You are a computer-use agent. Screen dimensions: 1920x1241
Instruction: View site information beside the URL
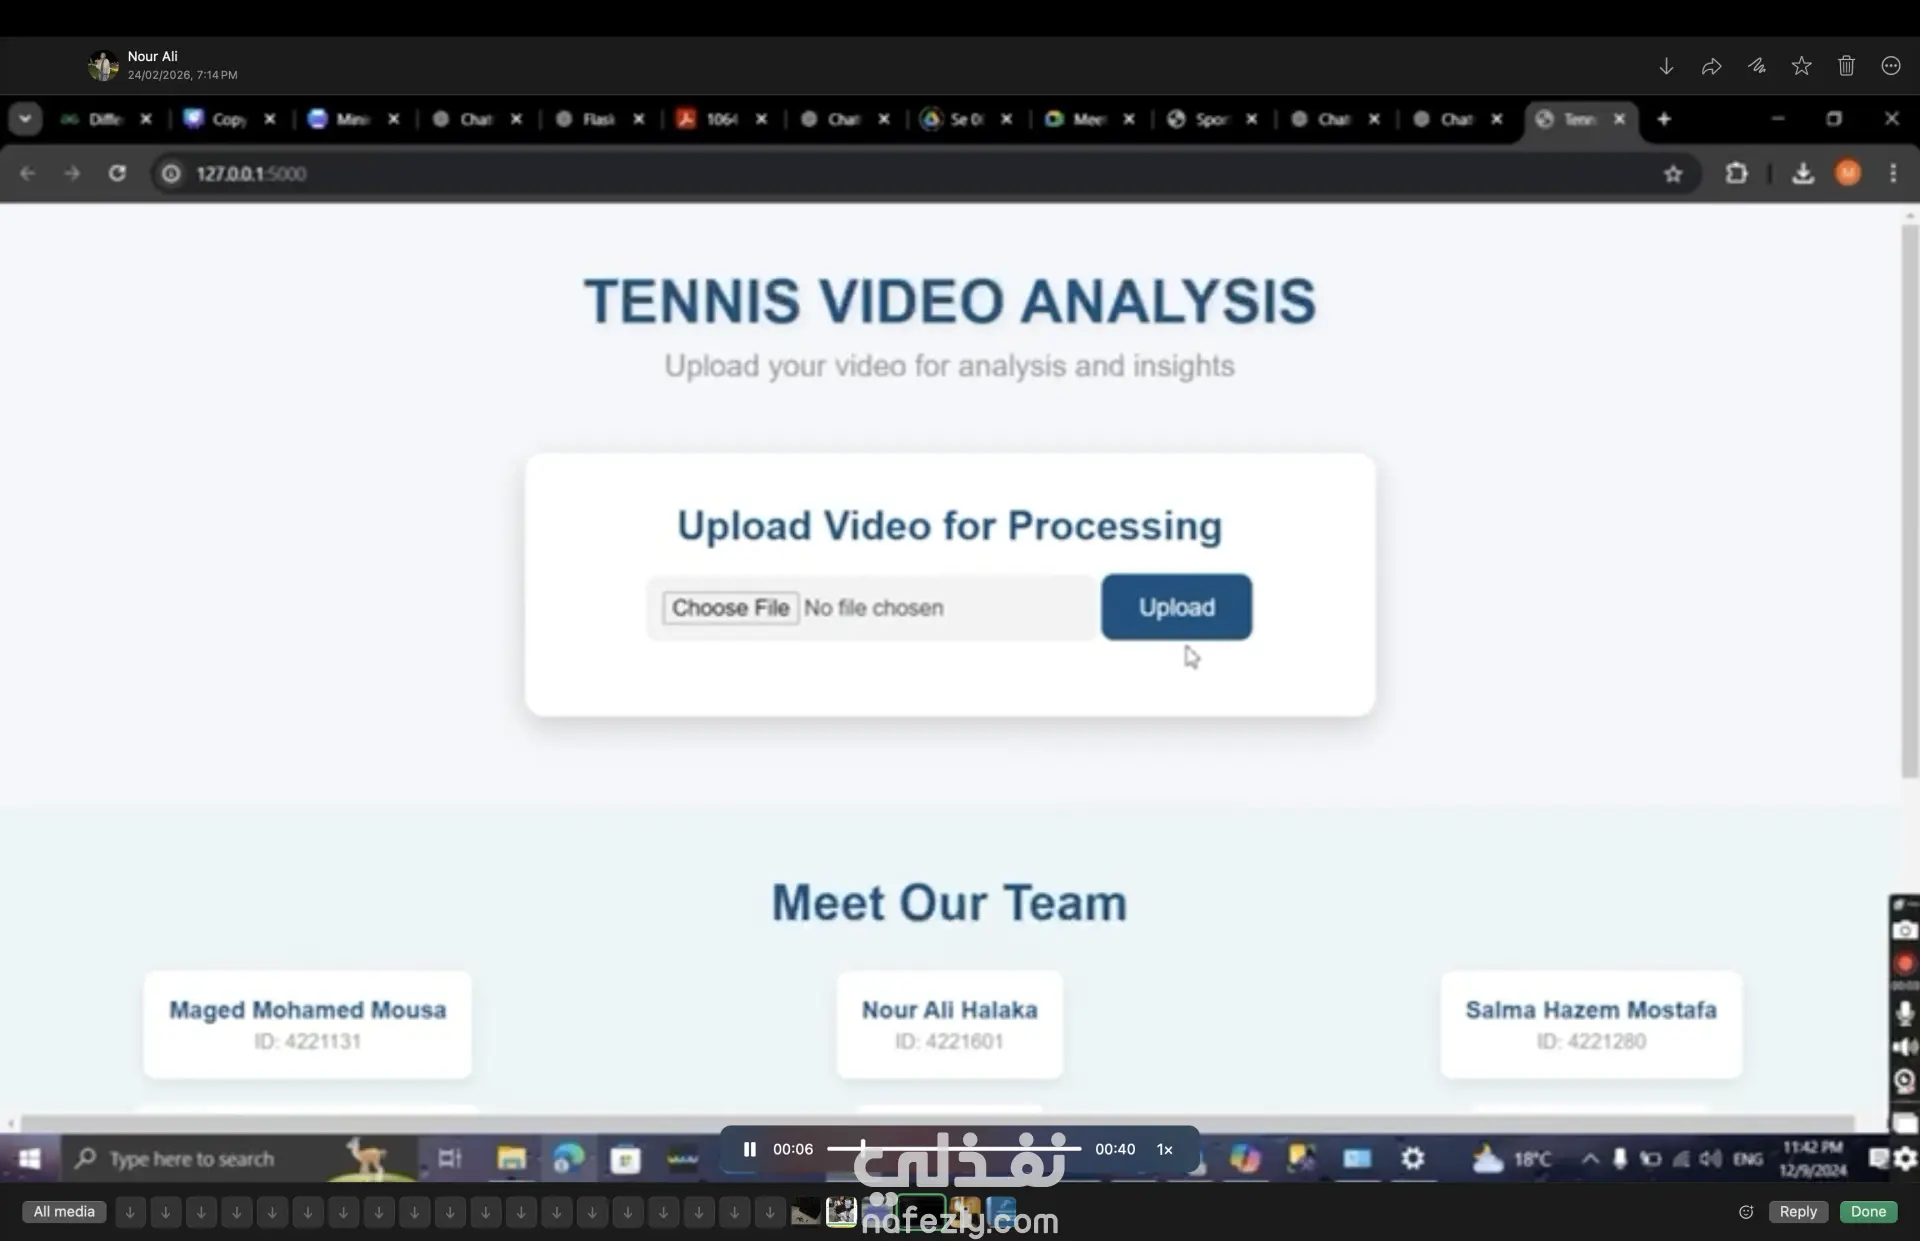coord(171,173)
